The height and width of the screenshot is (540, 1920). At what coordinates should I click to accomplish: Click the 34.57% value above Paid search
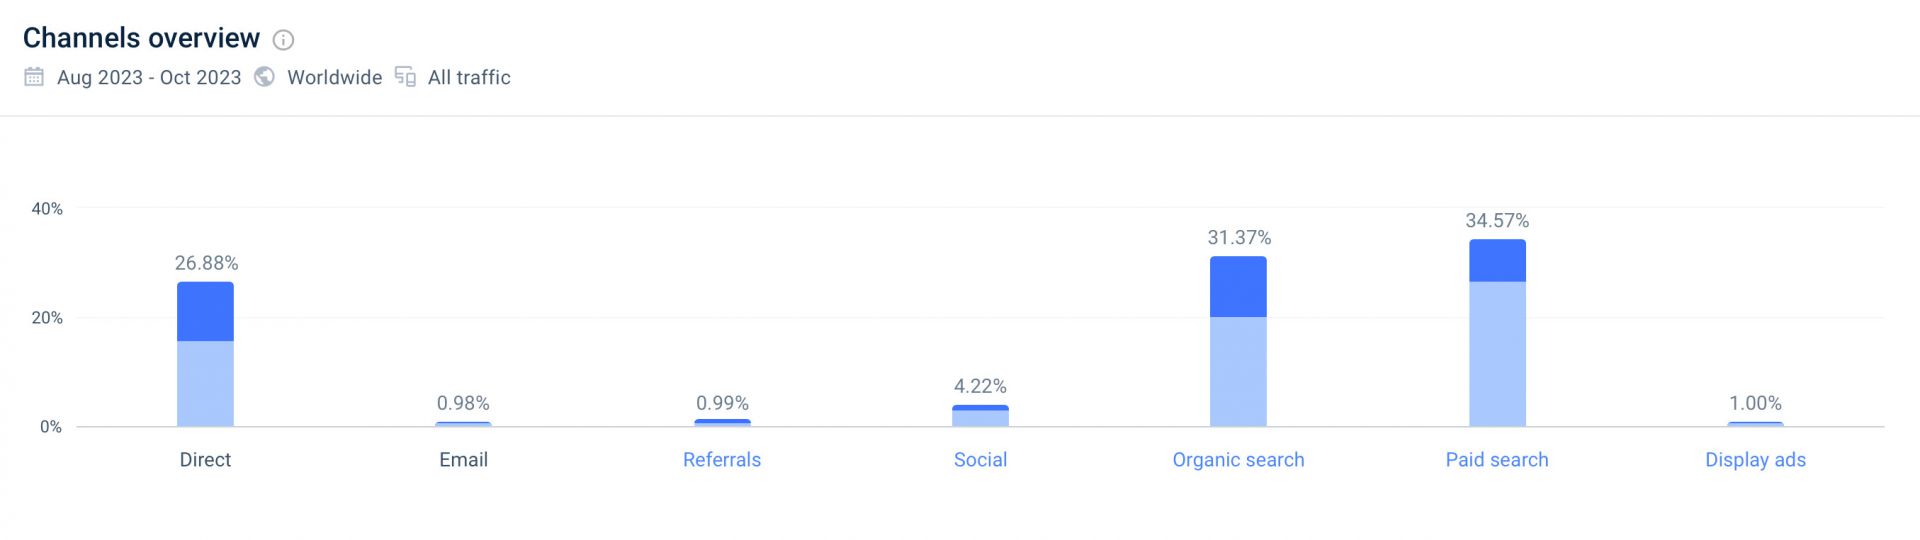point(1497,221)
